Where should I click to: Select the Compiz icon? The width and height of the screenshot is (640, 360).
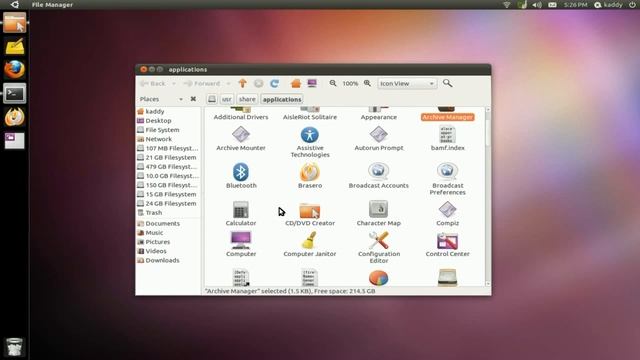447,210
